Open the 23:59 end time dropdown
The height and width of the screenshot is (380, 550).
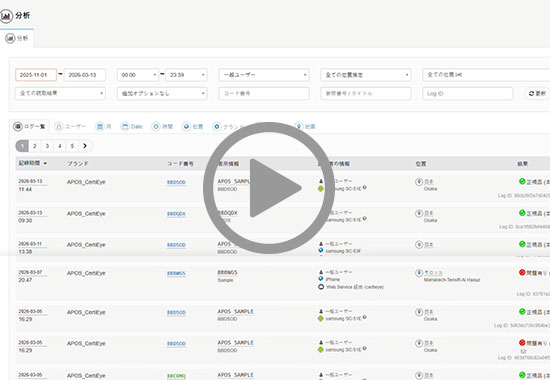pos(186,75)
